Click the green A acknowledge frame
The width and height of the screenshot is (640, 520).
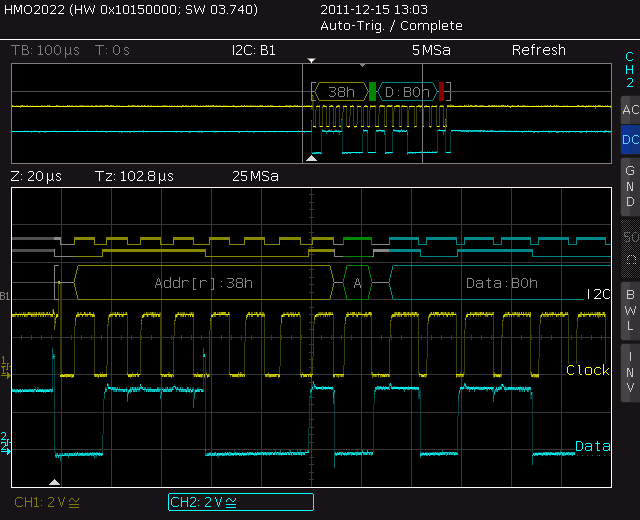pyautogui.click(x=358, y=282)
